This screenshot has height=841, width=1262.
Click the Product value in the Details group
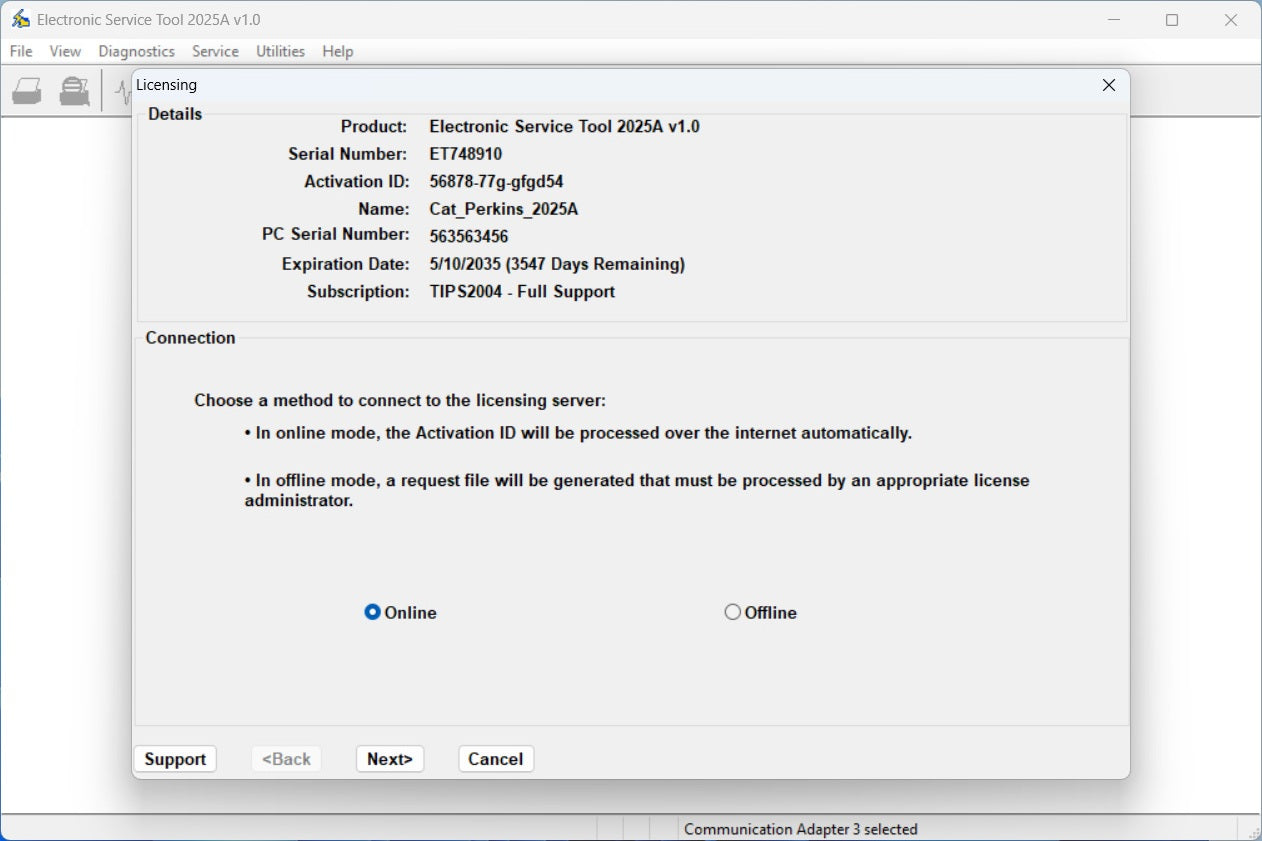[564, 127]
